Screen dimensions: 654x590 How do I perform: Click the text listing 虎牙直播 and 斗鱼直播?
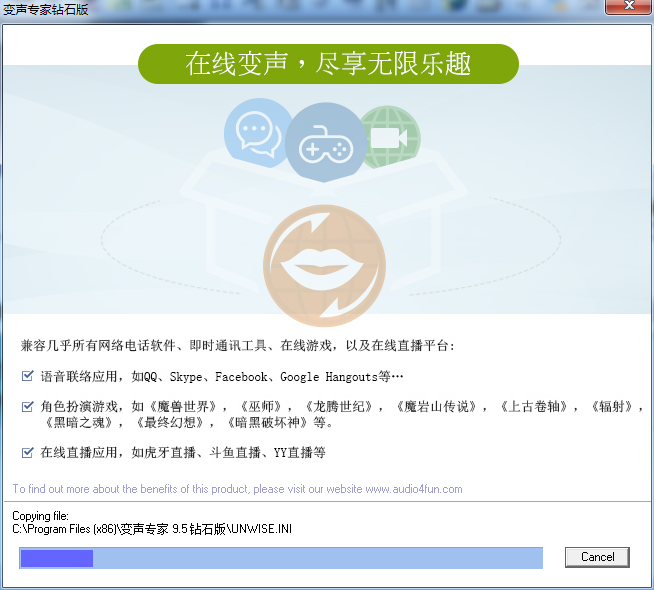(x=183, y=452)
